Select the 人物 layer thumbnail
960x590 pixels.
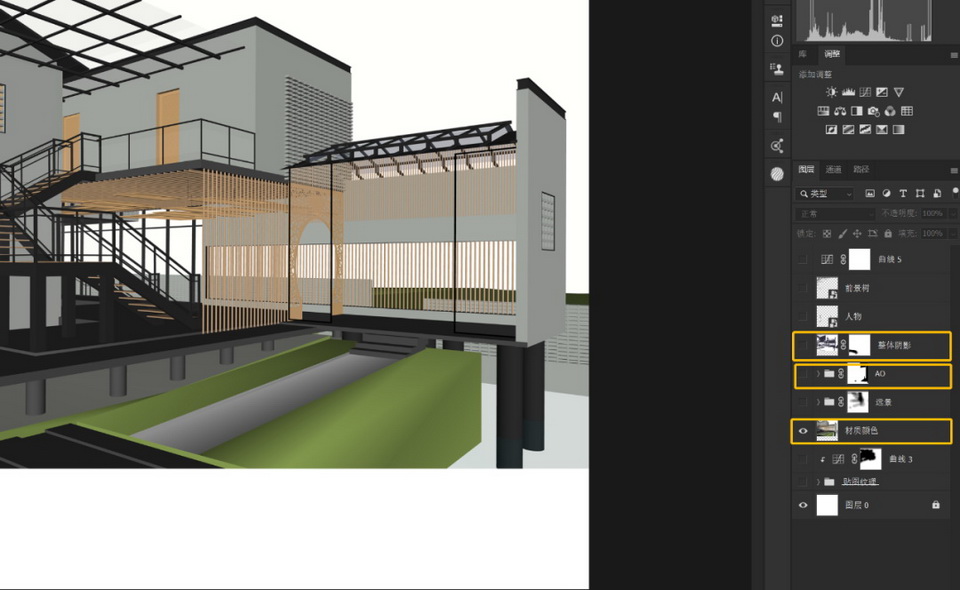coord(826,316)
